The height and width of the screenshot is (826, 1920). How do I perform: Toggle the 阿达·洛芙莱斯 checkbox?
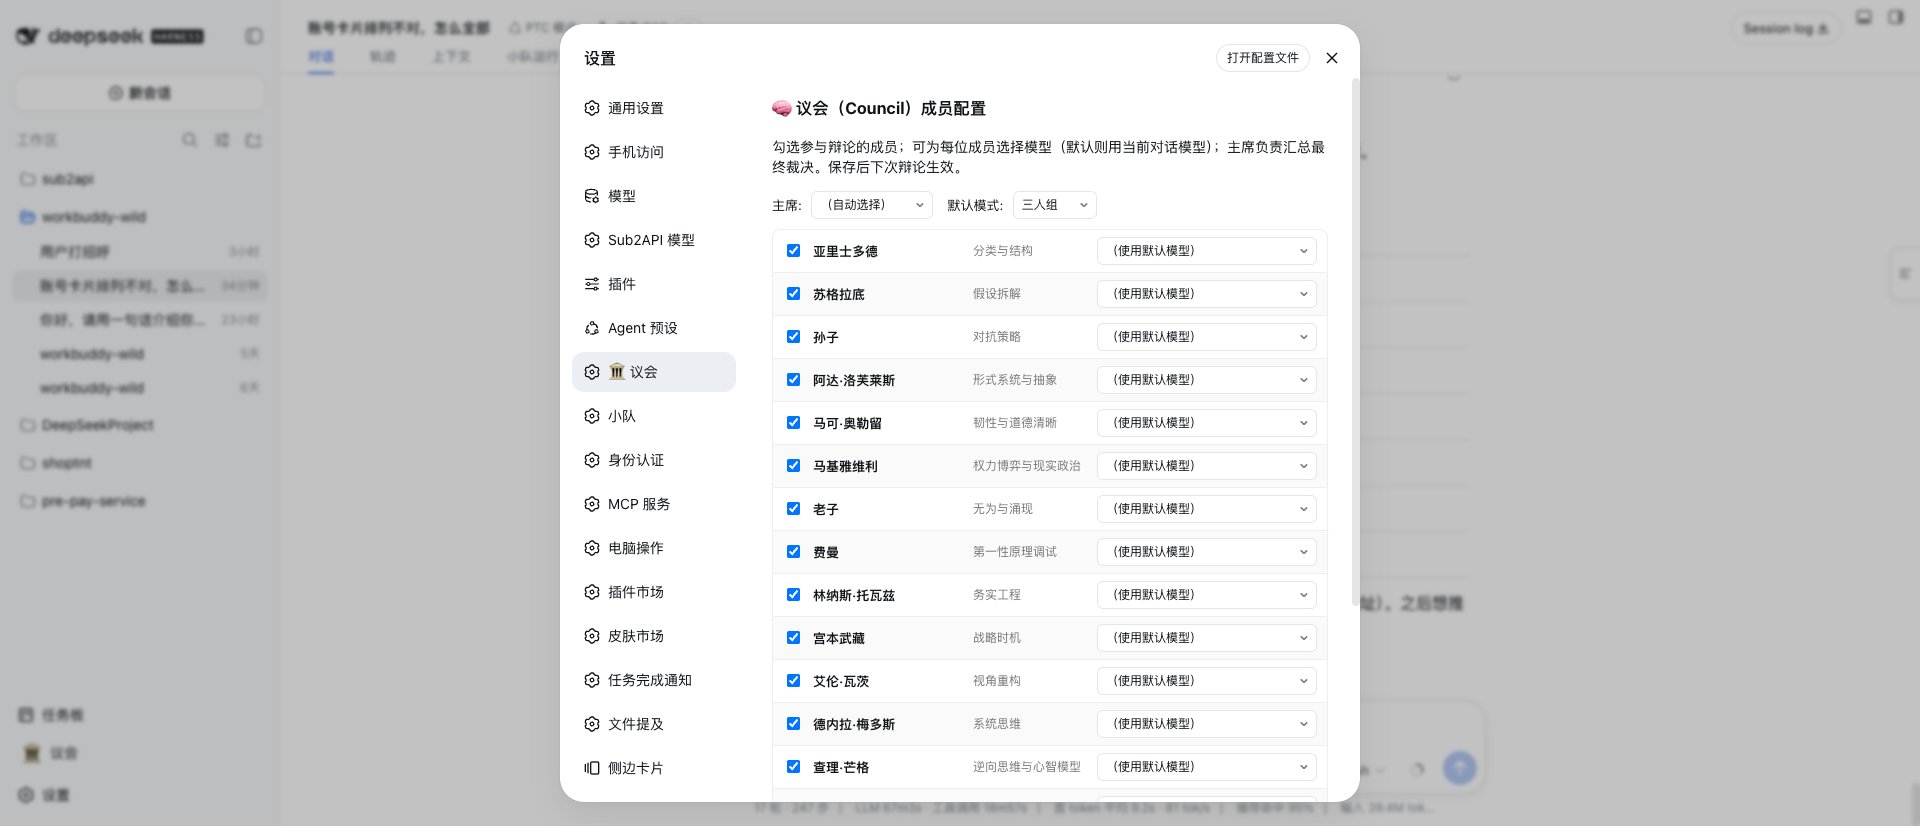point(793,380)
